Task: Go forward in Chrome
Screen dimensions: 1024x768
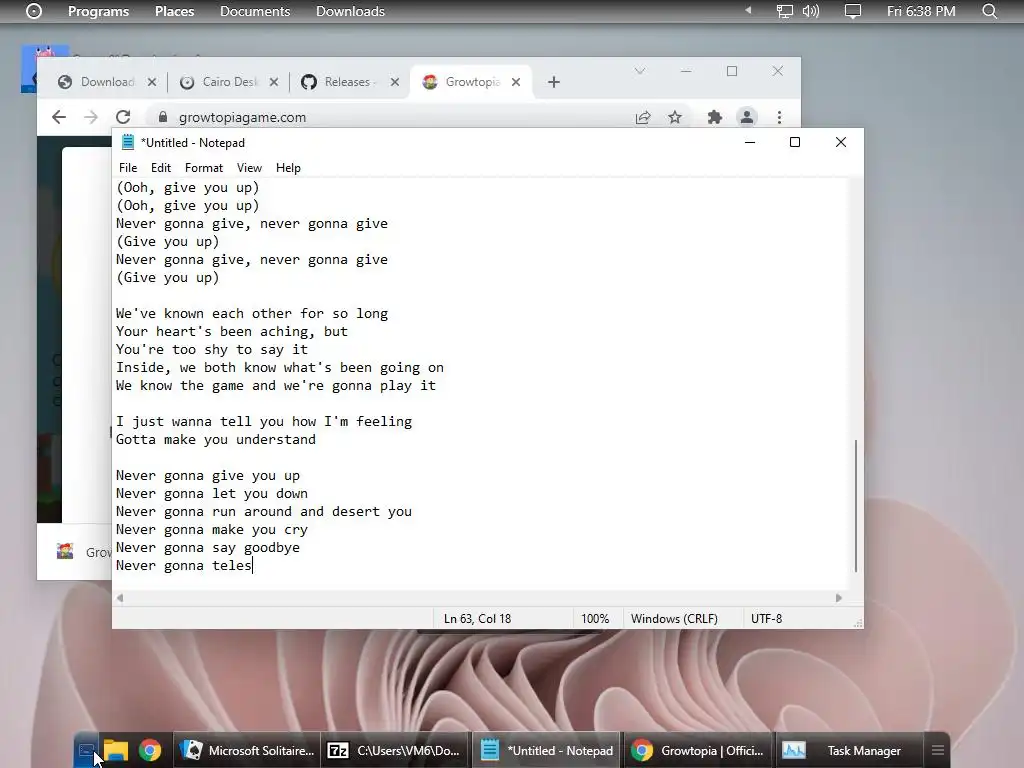Action: [x=91, y=117]
